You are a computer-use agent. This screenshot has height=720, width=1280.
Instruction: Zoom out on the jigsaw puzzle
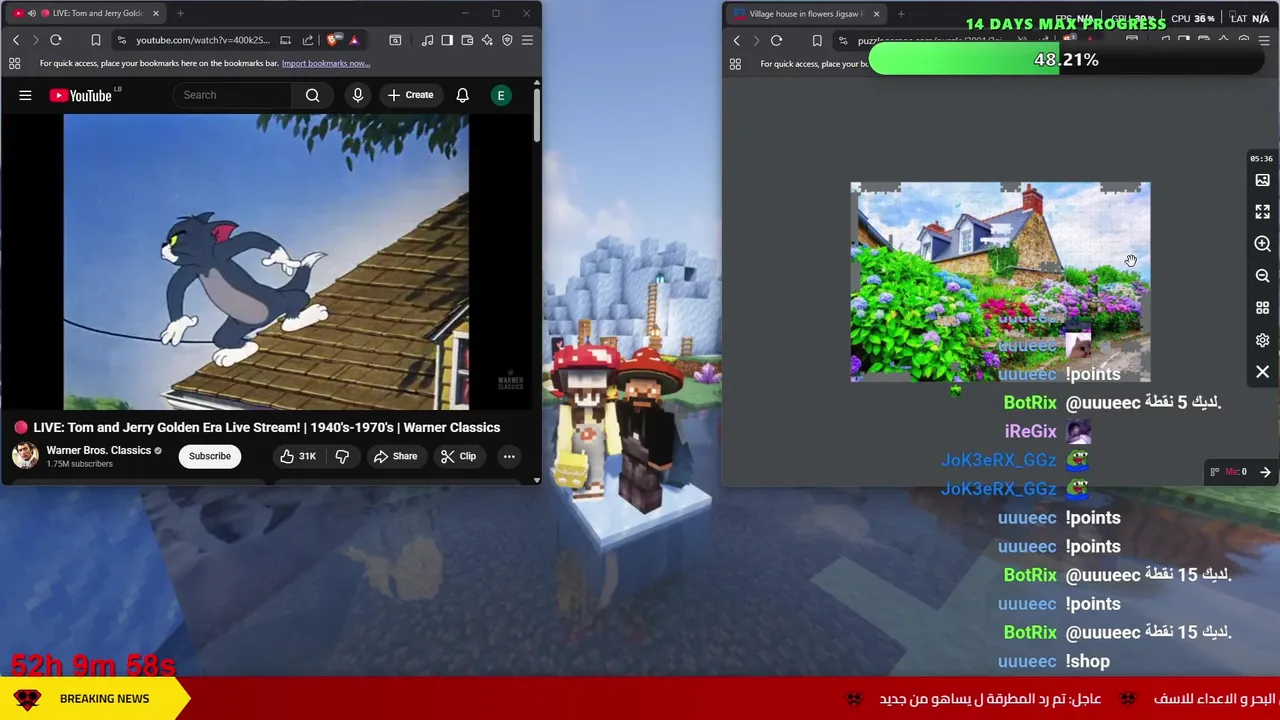(x=1262, y=276)
